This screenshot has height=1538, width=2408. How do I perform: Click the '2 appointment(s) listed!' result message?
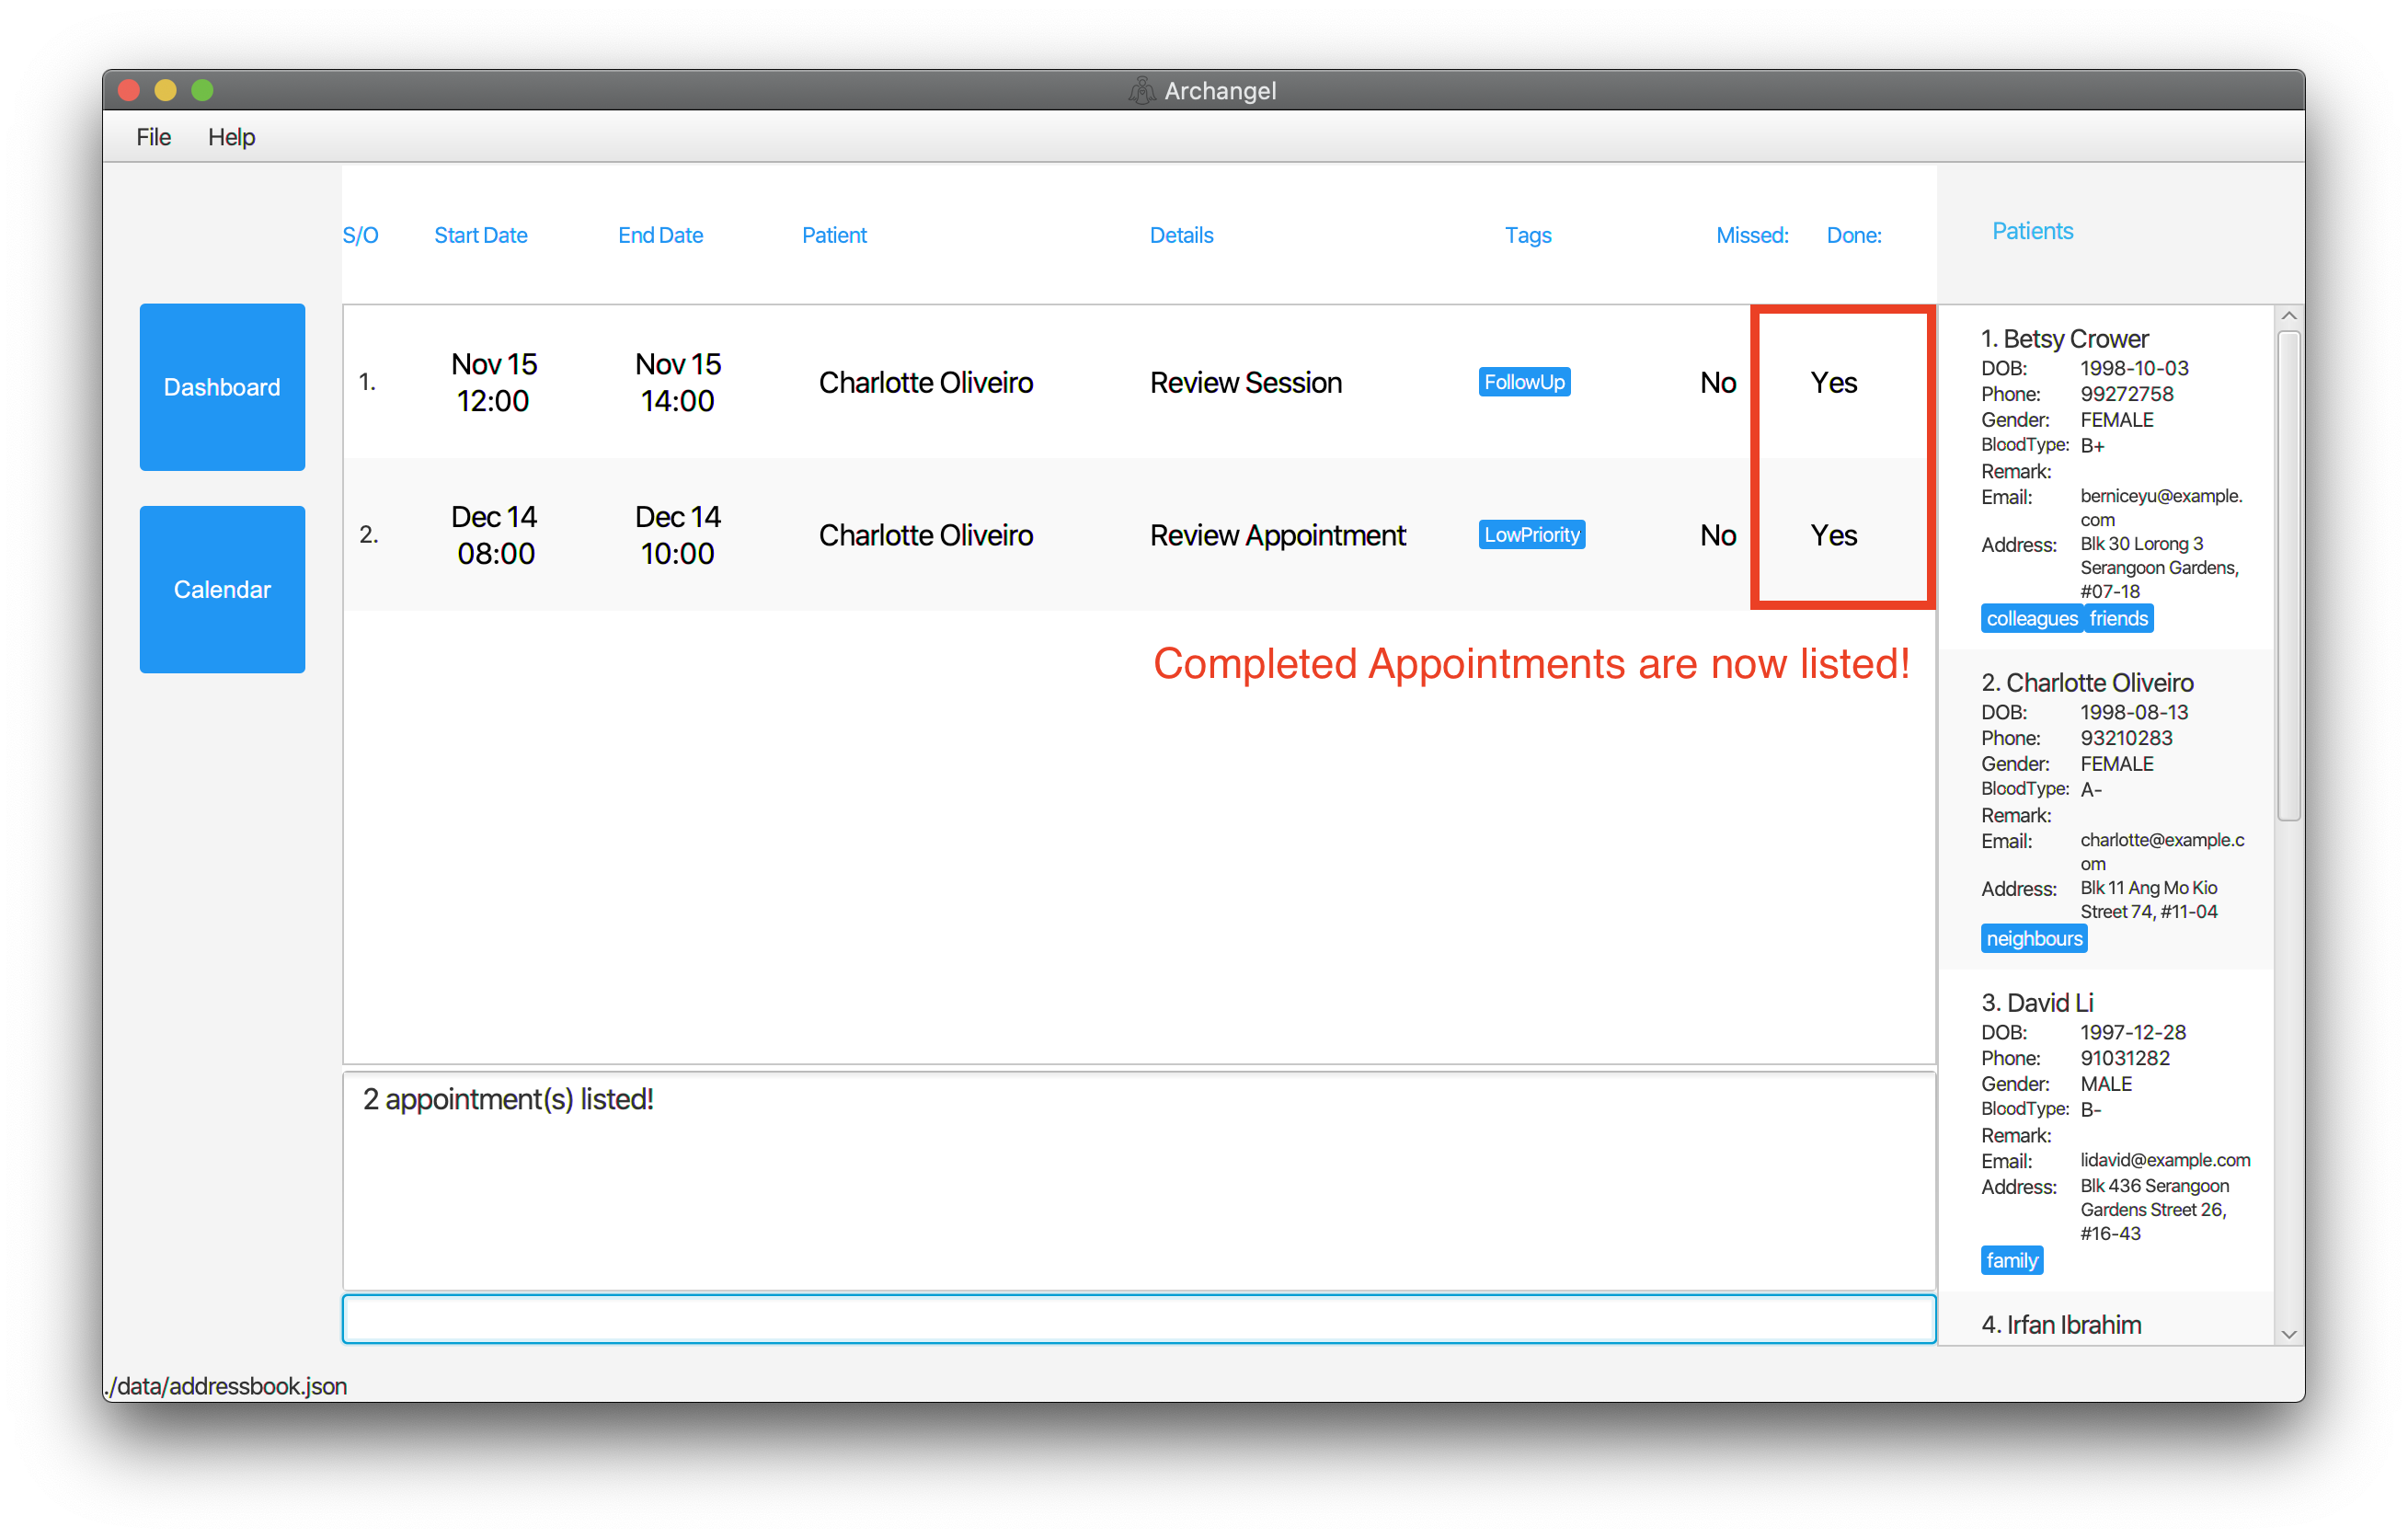pyautogui.click(x=508, y=1100)
